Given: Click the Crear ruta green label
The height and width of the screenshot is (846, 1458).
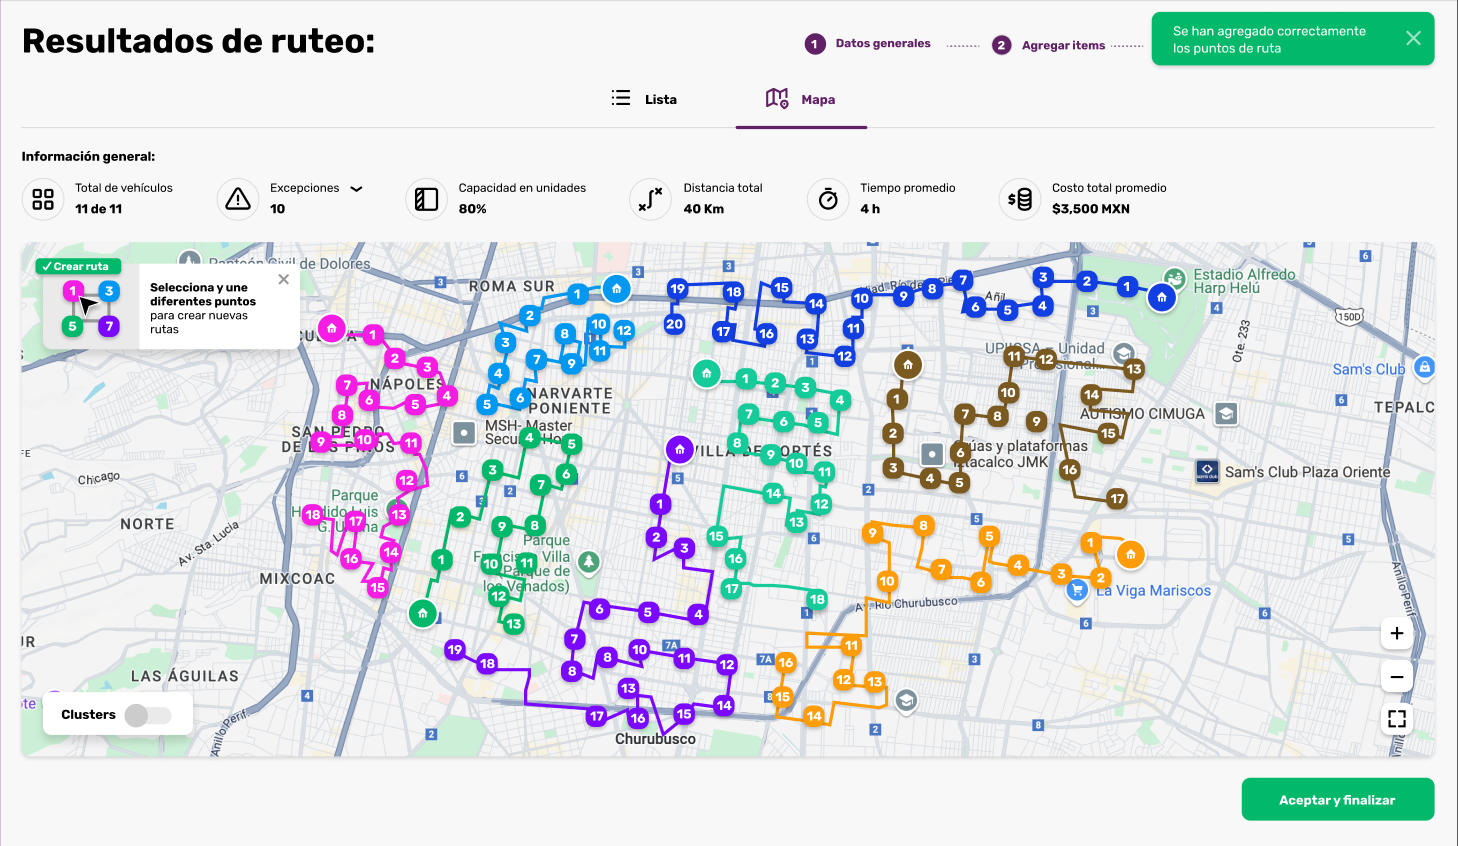Looking at the screenshot, I should [x=78, y=266].
